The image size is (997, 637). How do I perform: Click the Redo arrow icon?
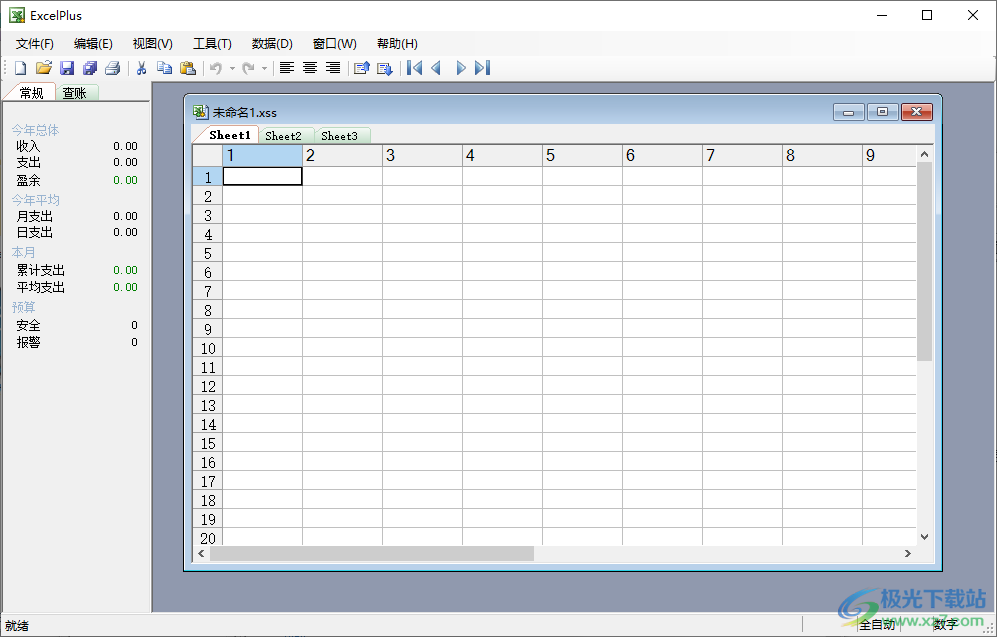coord(249,68)
